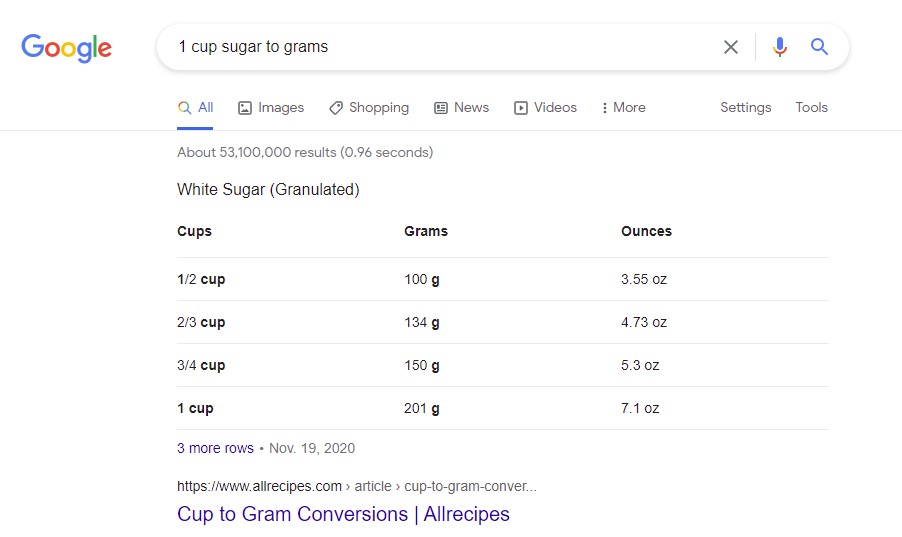The image size is (902, 537).
Task: Open the More search categories dropdown
Action: (x=623, y=108)
